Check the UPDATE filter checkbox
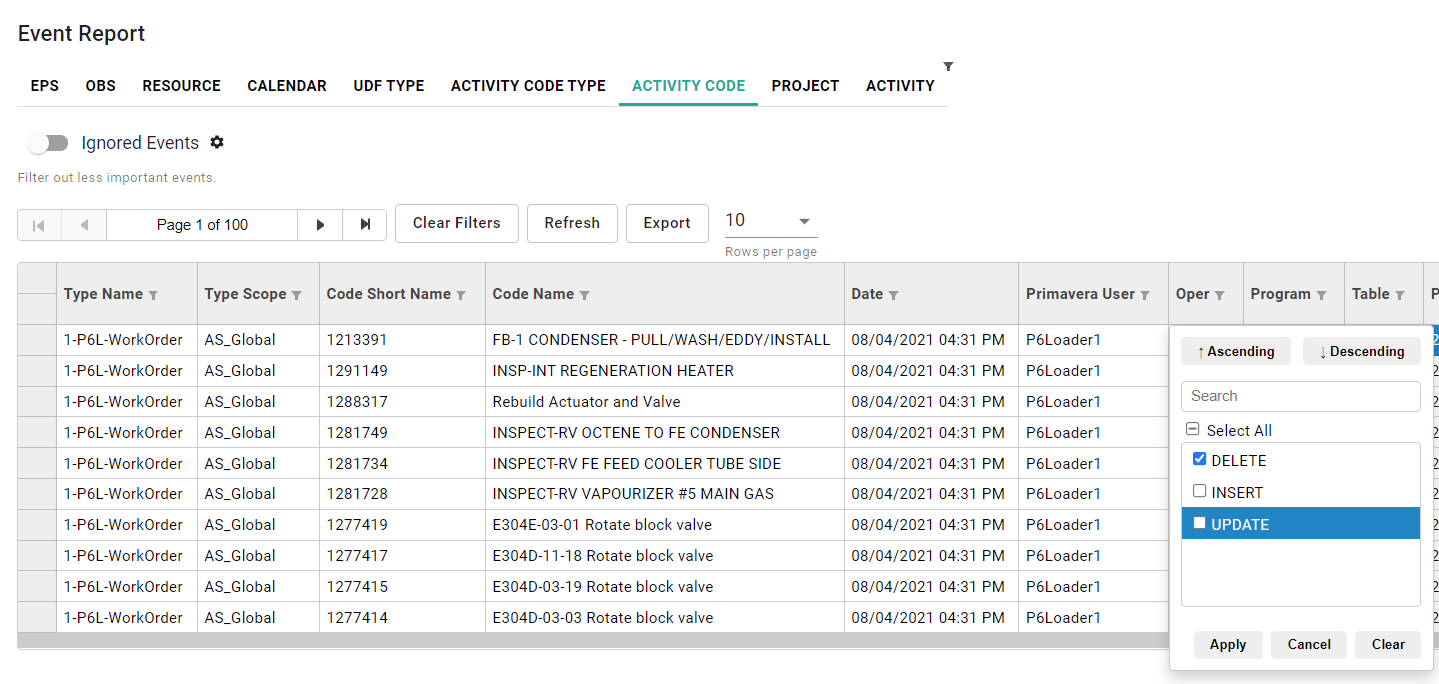 pyautogui.click(x=1200, y=523)
